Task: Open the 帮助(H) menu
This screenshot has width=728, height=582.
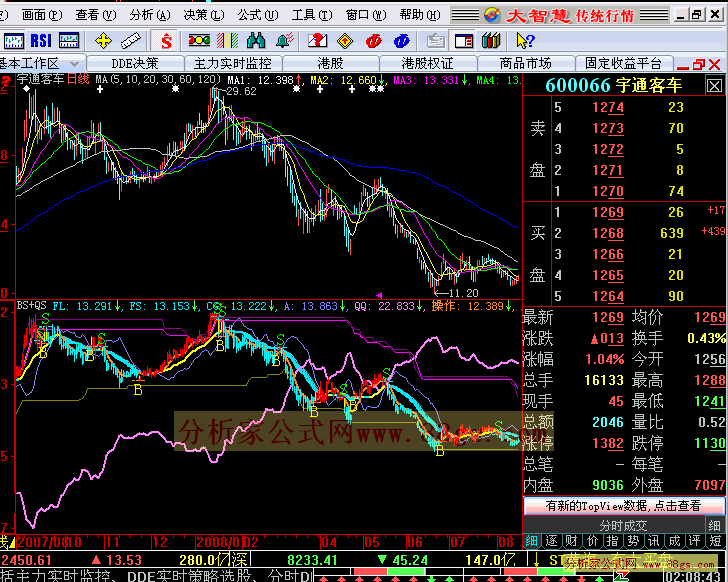Action: [x=420, y=15]
